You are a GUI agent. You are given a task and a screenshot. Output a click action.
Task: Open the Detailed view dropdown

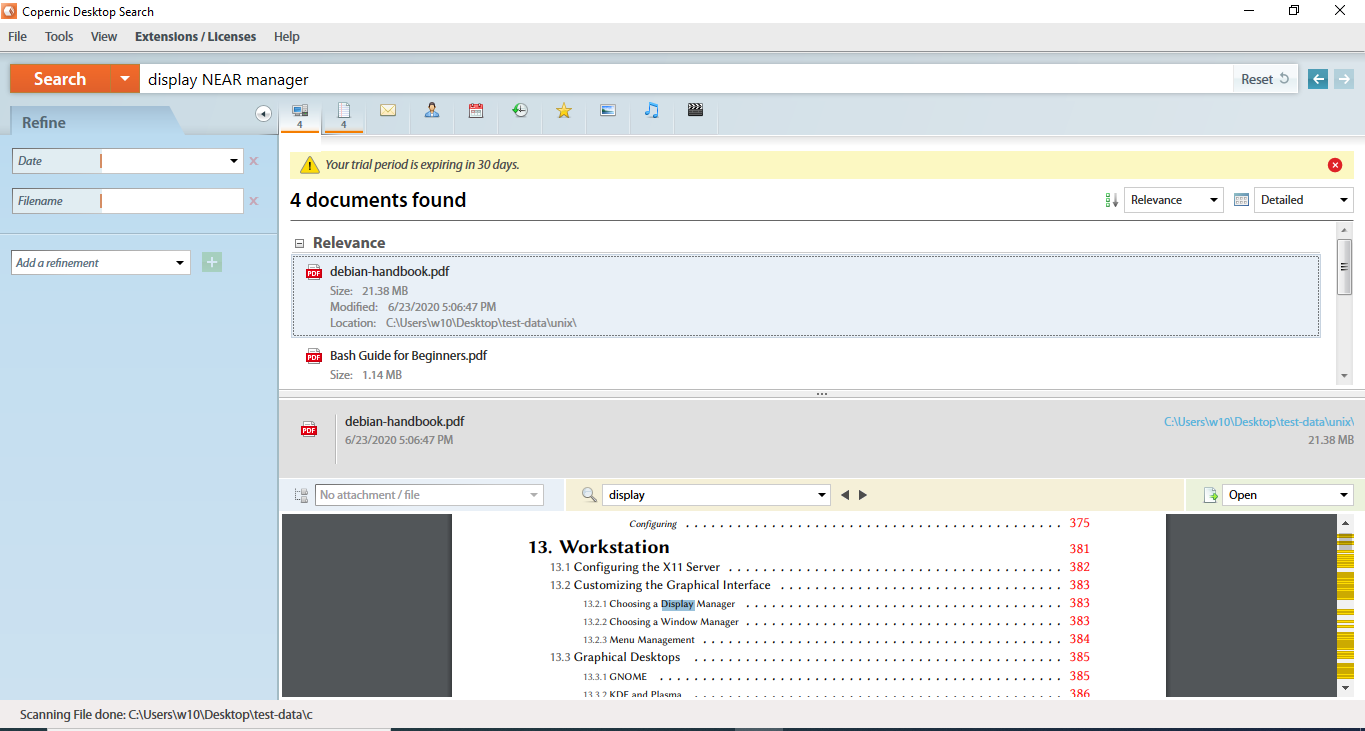click(1304, 200)
